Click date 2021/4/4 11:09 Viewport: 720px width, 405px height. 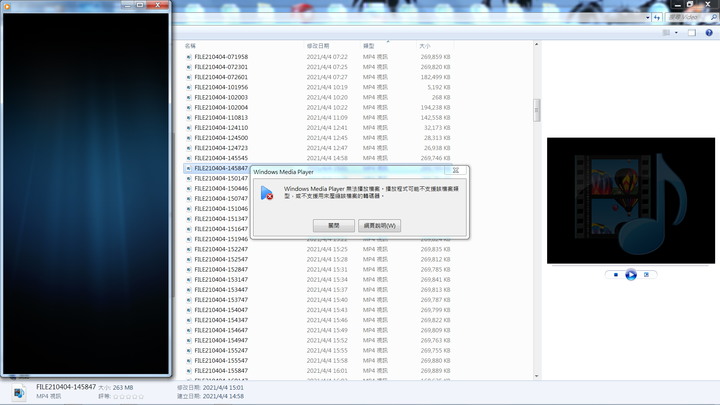(327, 118)
